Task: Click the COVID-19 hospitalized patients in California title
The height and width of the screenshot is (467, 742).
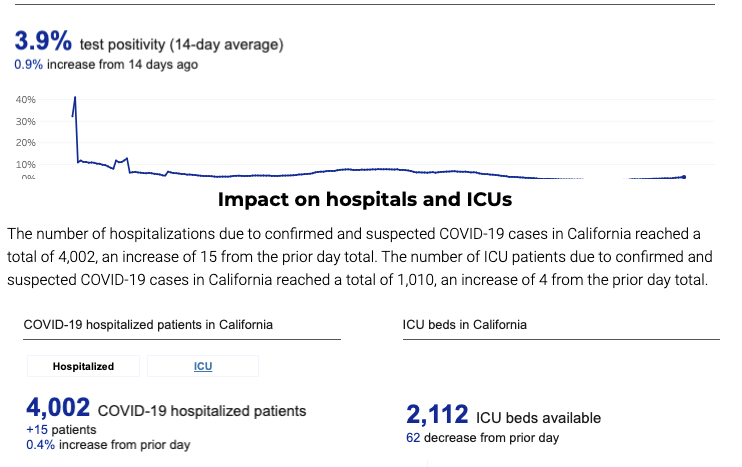Action: click(x=148, y=325)
